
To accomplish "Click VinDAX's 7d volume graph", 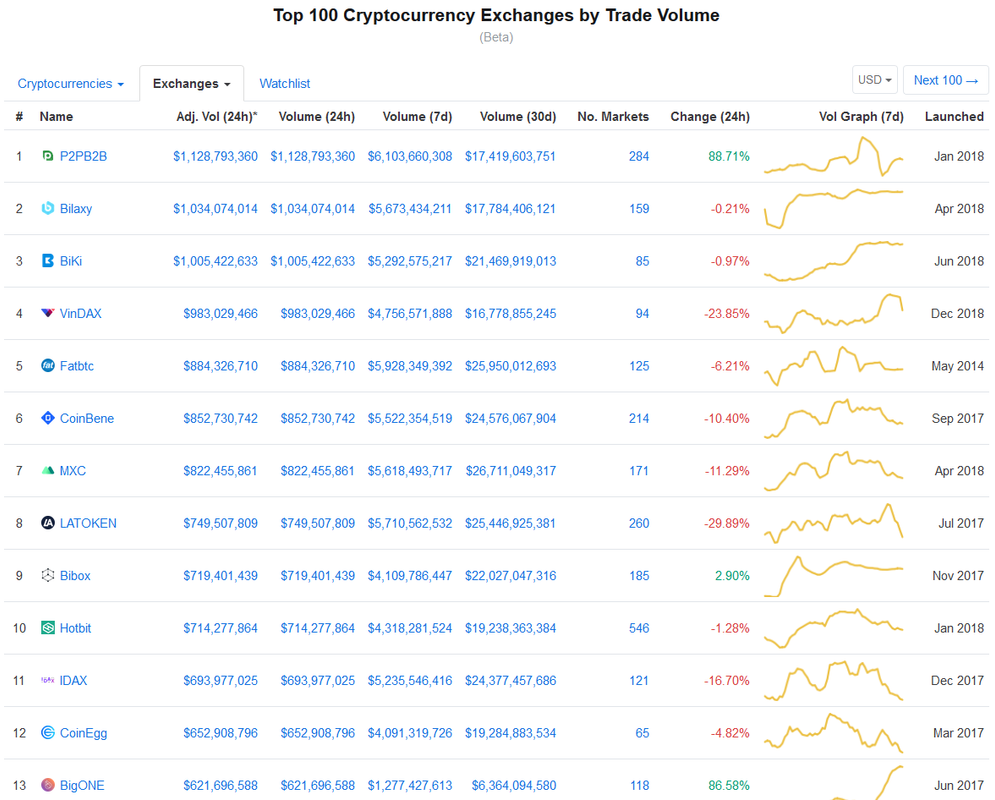I will [833, 313].
